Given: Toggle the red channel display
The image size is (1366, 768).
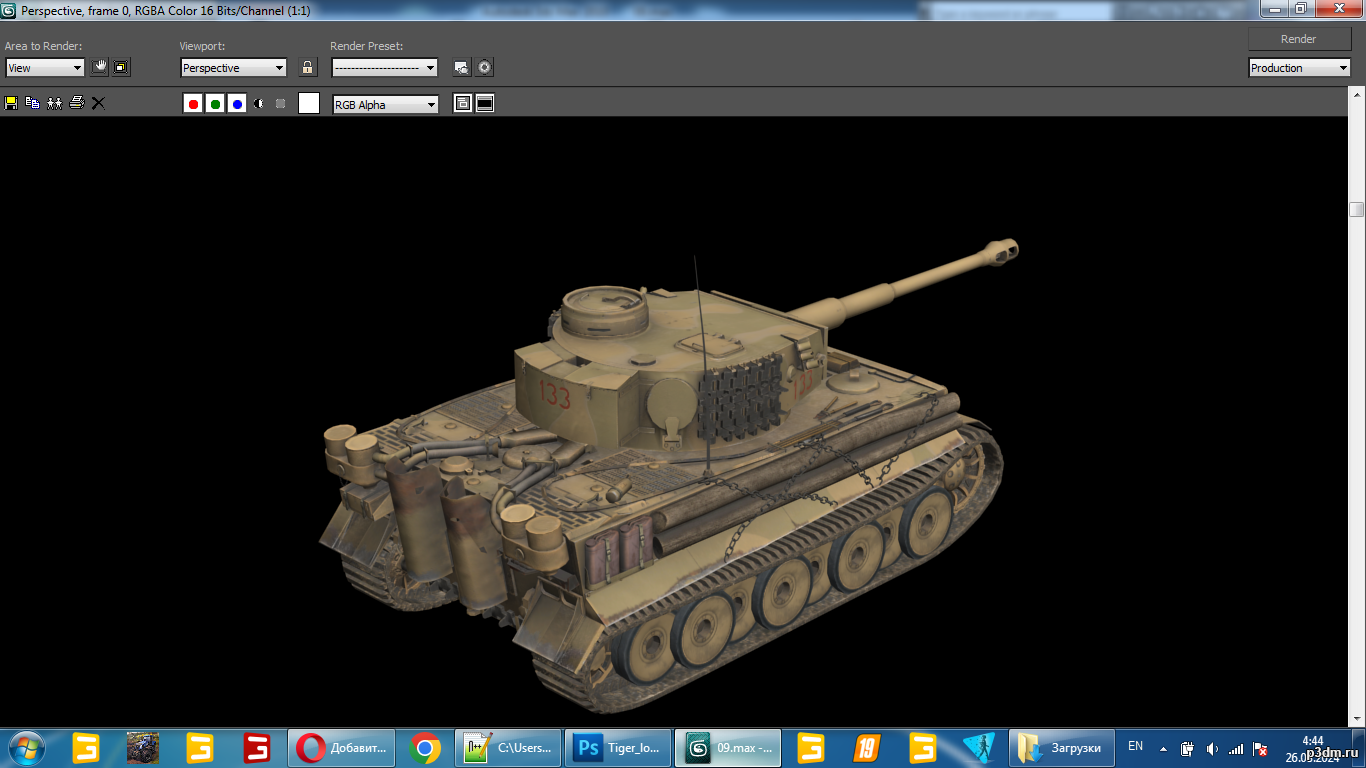Looking at the screenshot, I should pos(193,104).
